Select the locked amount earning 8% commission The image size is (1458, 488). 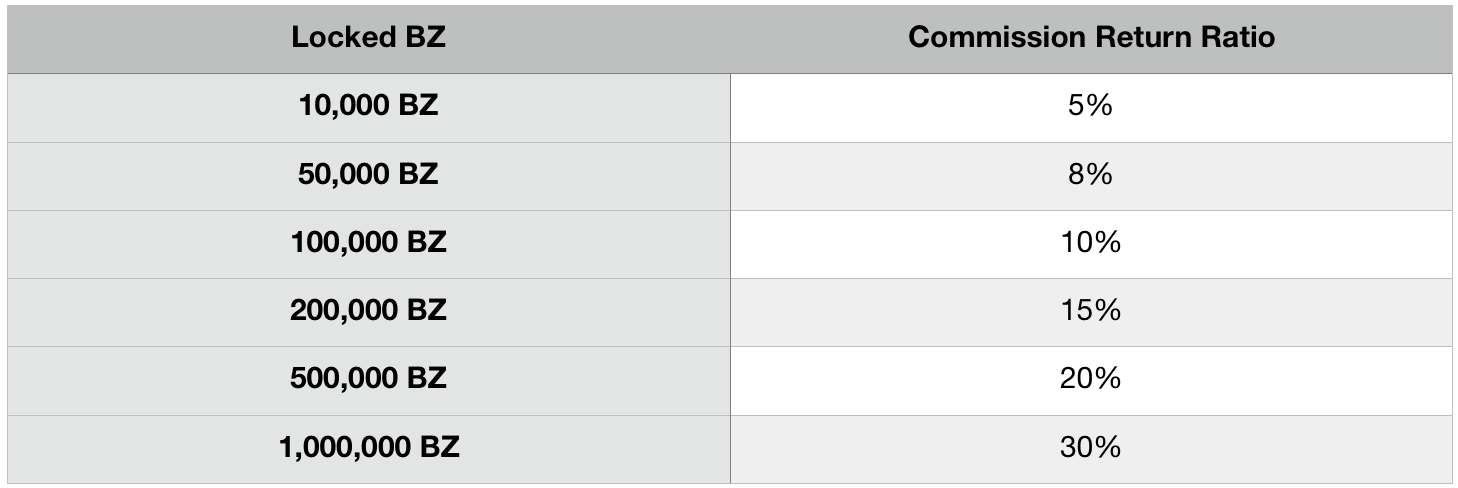pyautogui.click(x=368, y=174)
